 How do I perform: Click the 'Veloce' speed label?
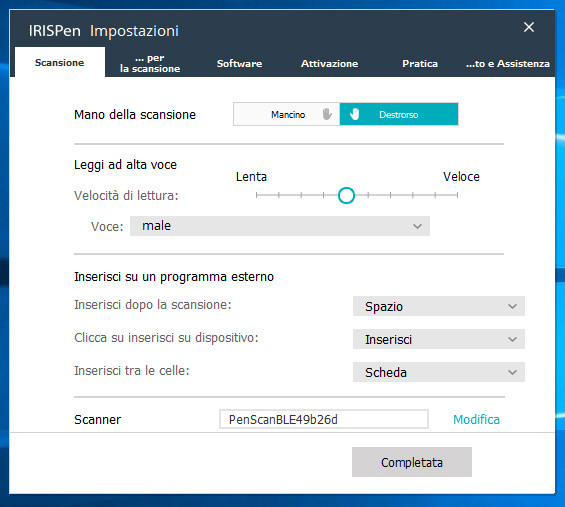(461, 177)
